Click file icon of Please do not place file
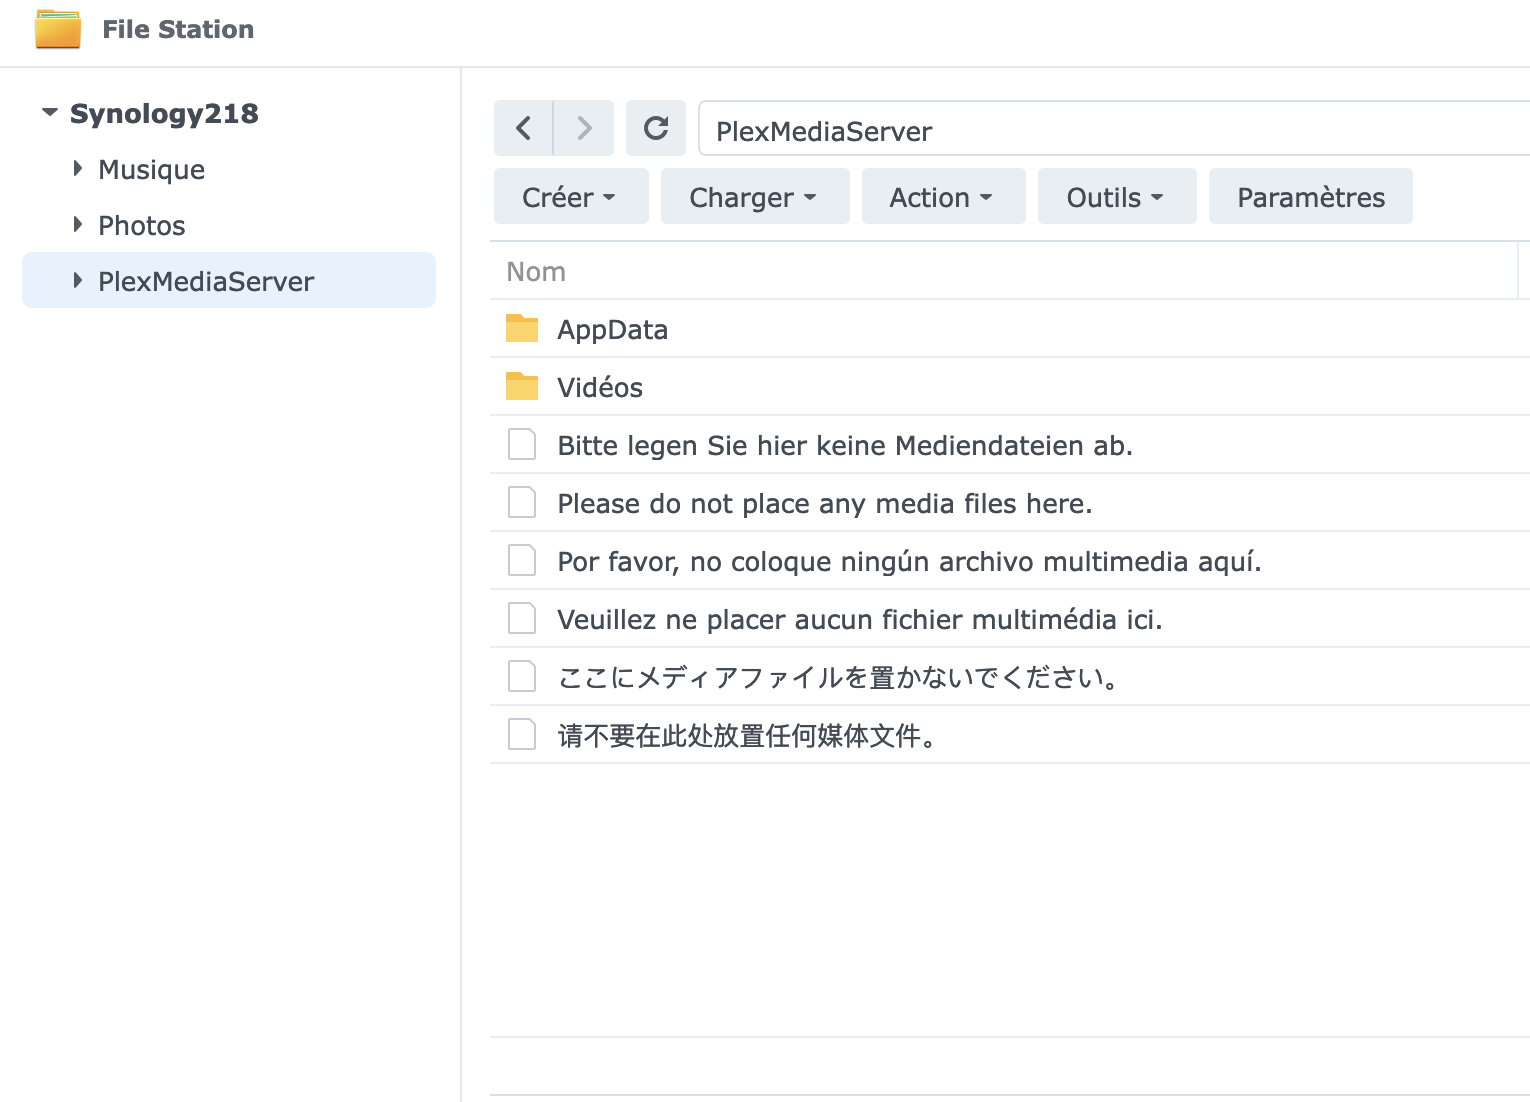The width and height of the screenshot is (1530, 1102). [x=522, y=502]
